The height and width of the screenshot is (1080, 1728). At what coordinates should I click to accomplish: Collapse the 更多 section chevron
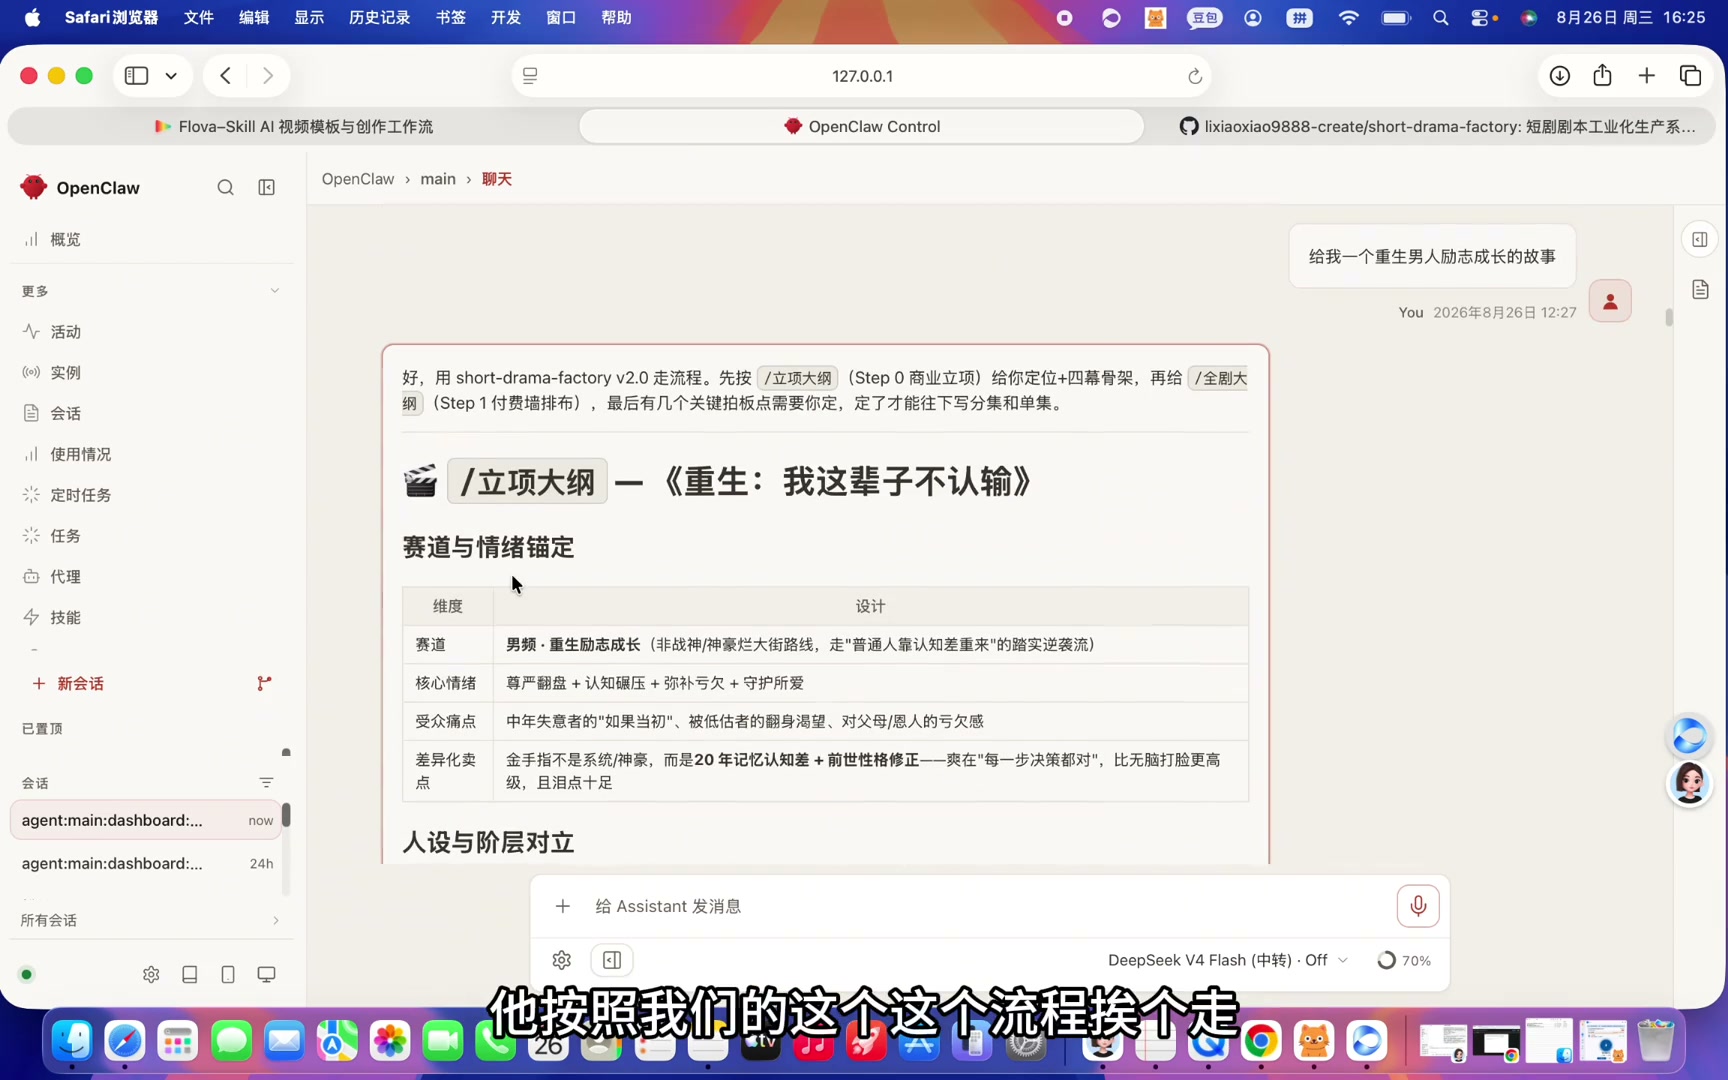(275, 291)
